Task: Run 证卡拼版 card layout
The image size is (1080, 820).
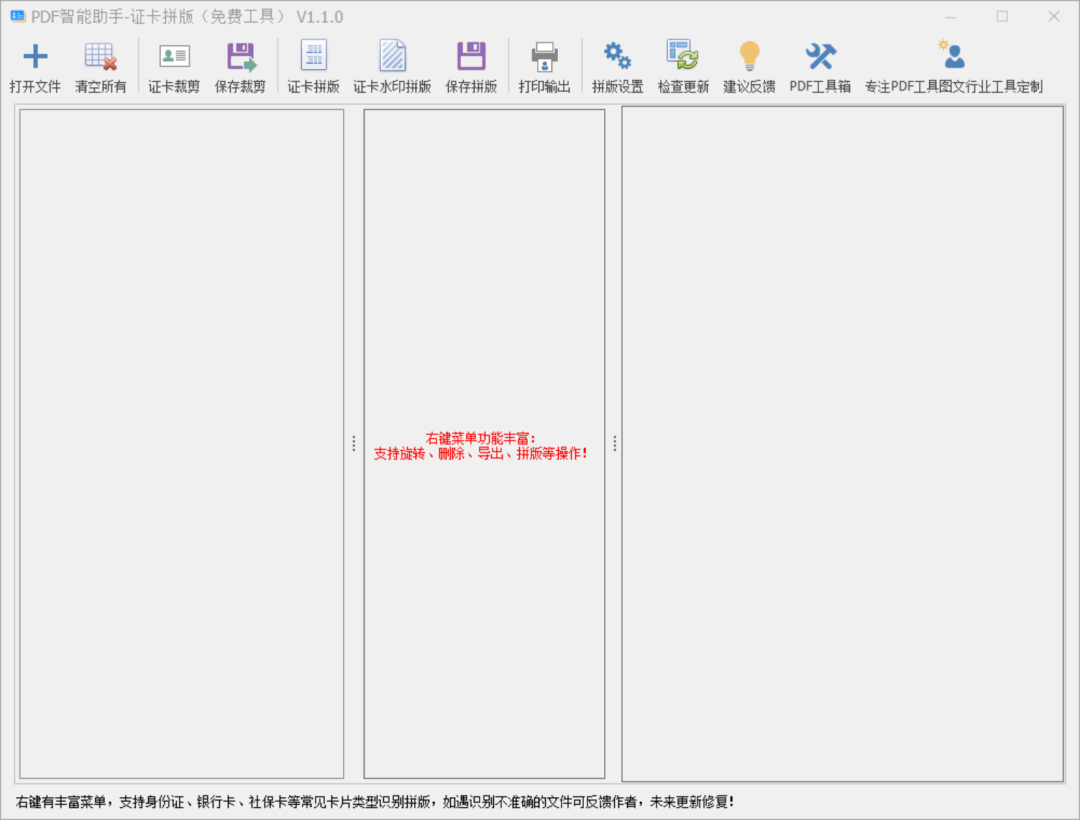Action: click(x=313, y=57)
